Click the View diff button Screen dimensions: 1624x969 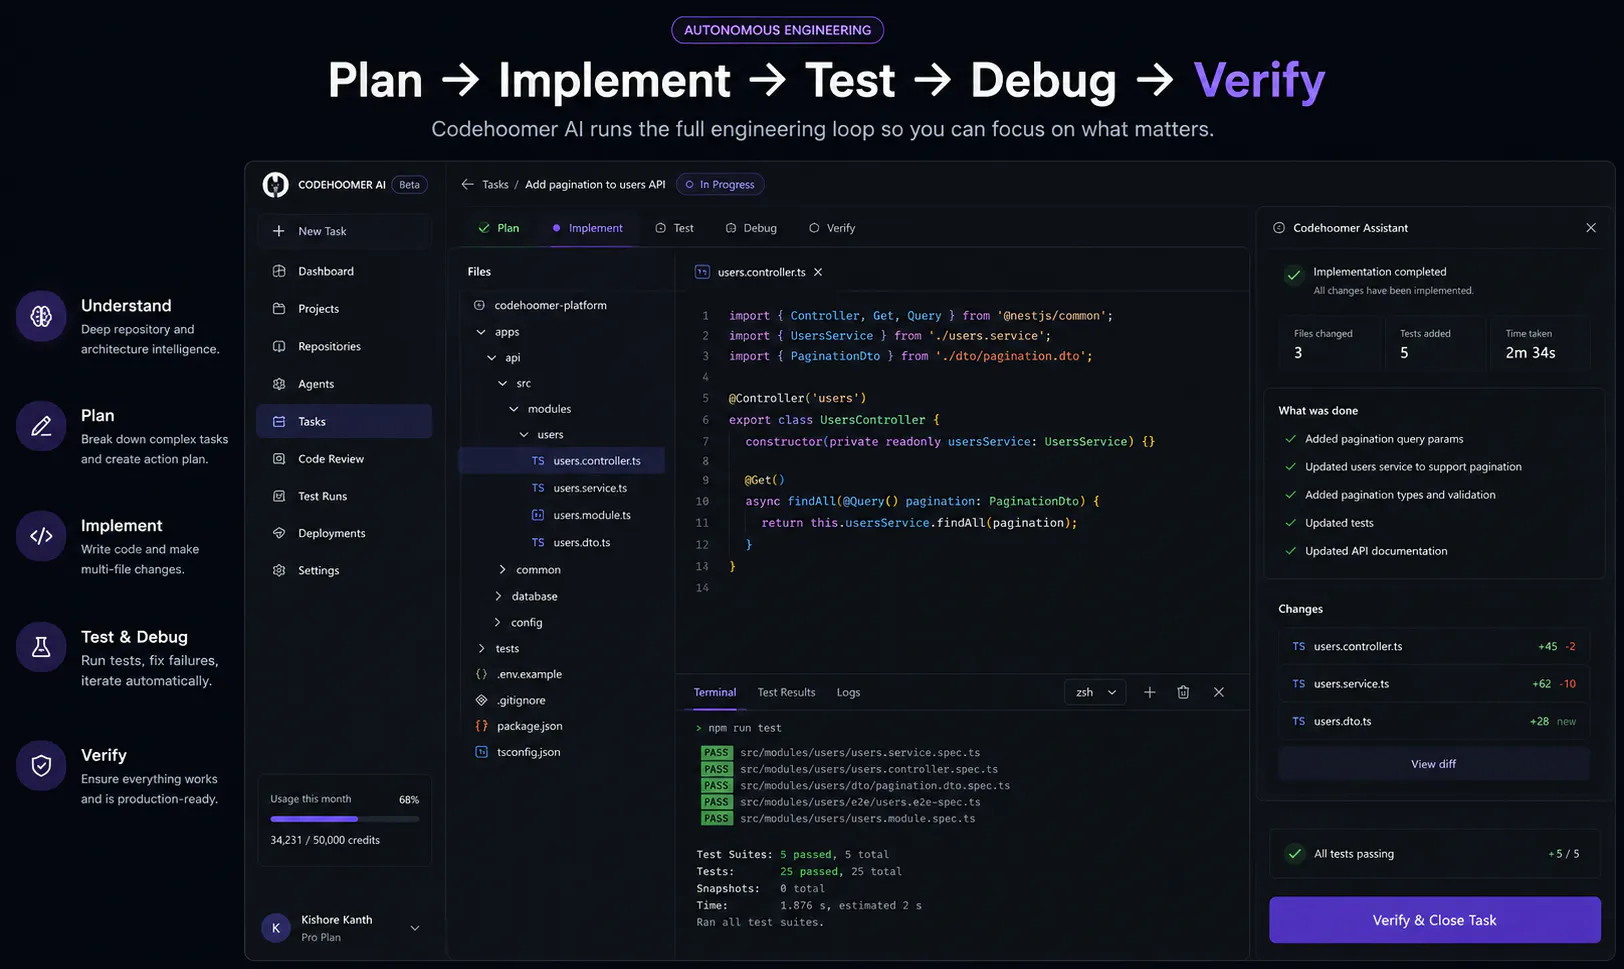1434,764
